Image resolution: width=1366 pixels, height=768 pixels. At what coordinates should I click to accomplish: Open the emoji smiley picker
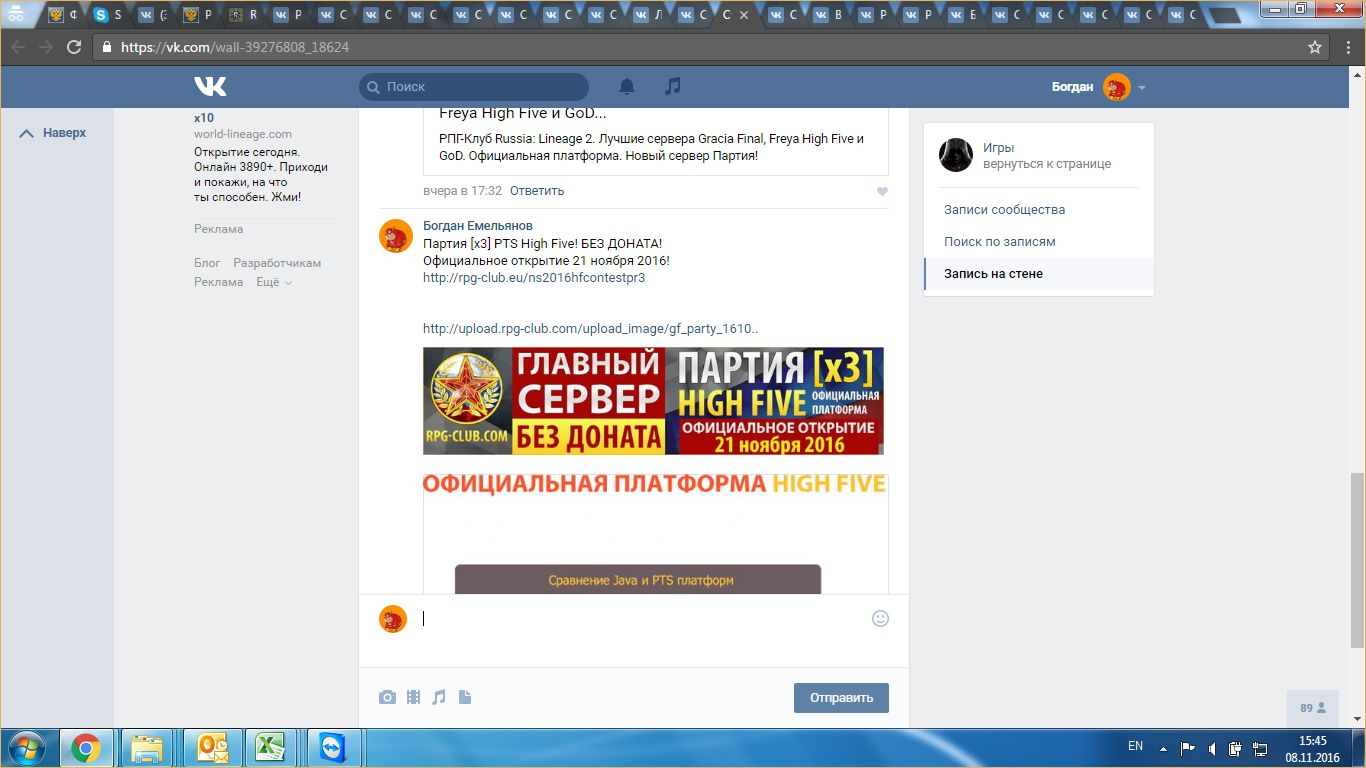(x=880, y=618)
